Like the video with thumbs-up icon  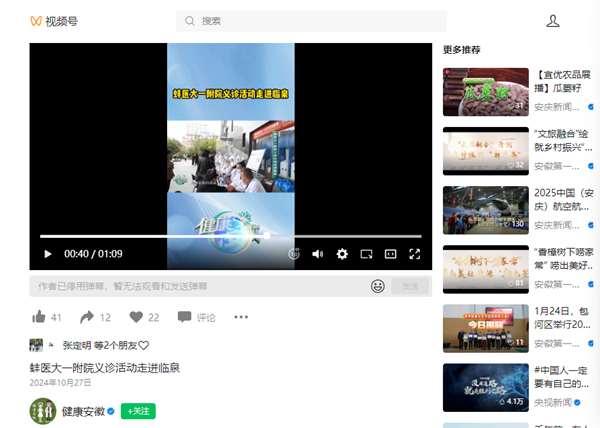(x=39, y=317)
